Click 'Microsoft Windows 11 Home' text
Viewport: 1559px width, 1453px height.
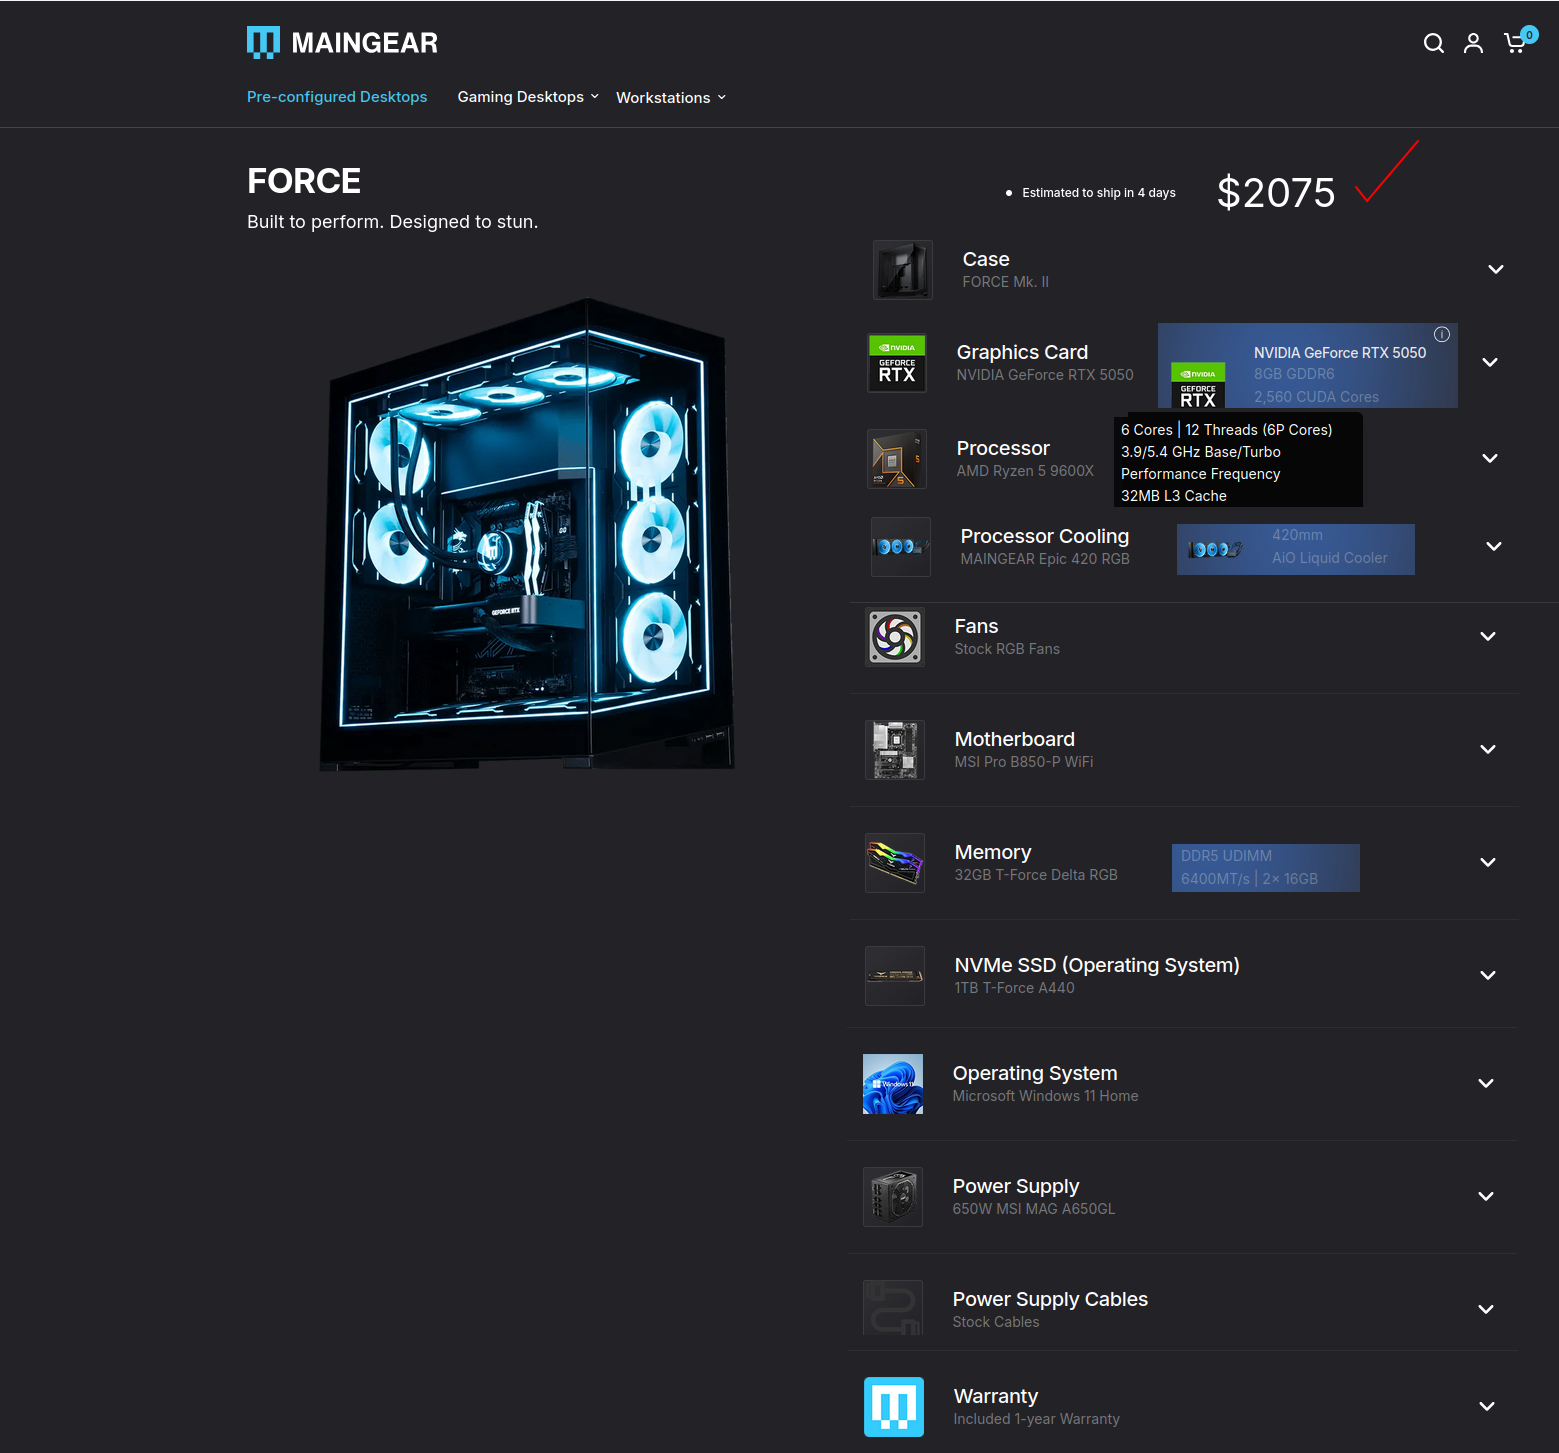[1045, 1096]
